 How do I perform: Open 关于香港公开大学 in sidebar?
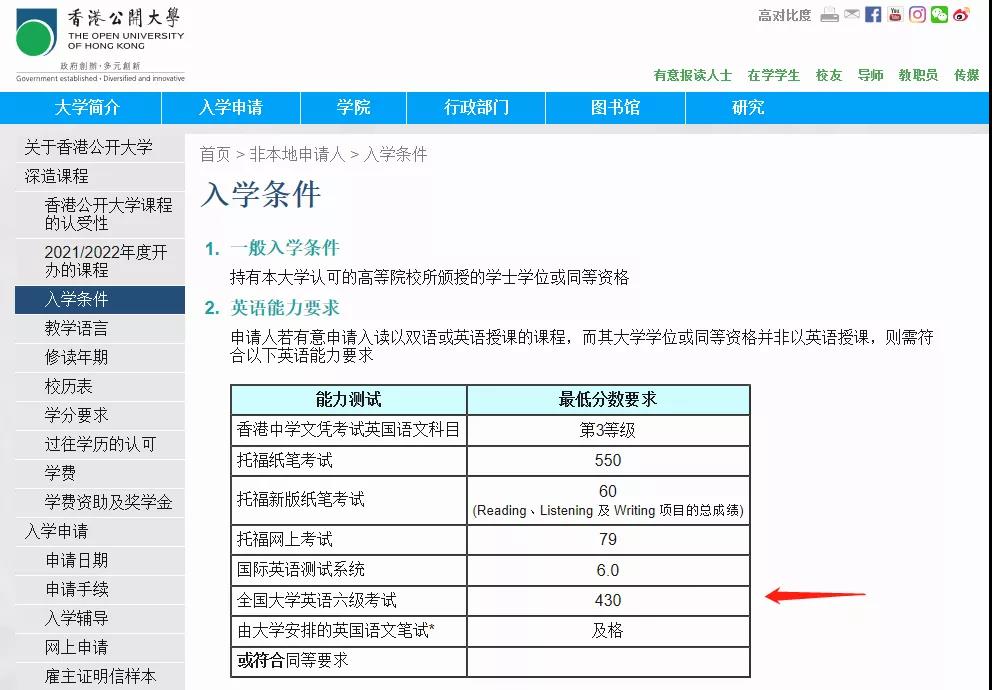click(100, 147)
